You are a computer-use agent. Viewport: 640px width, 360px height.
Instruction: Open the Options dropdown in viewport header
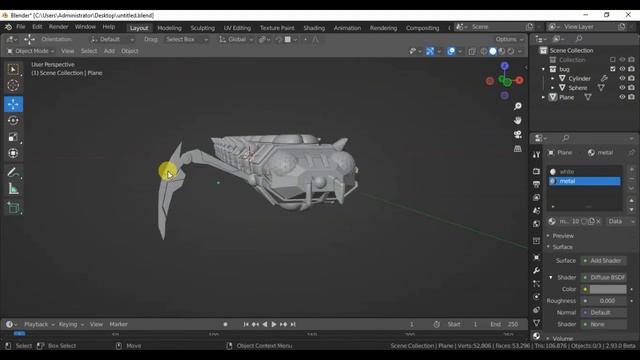coord(509,40)
